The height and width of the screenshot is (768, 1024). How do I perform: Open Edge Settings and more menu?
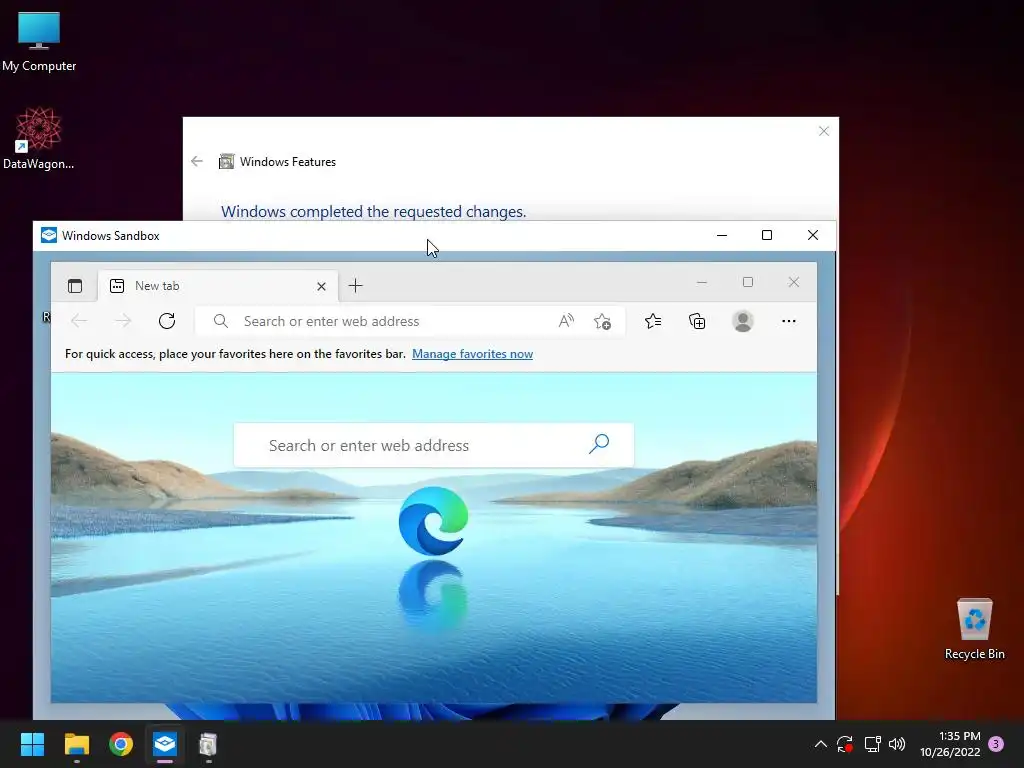coord(788,321)
